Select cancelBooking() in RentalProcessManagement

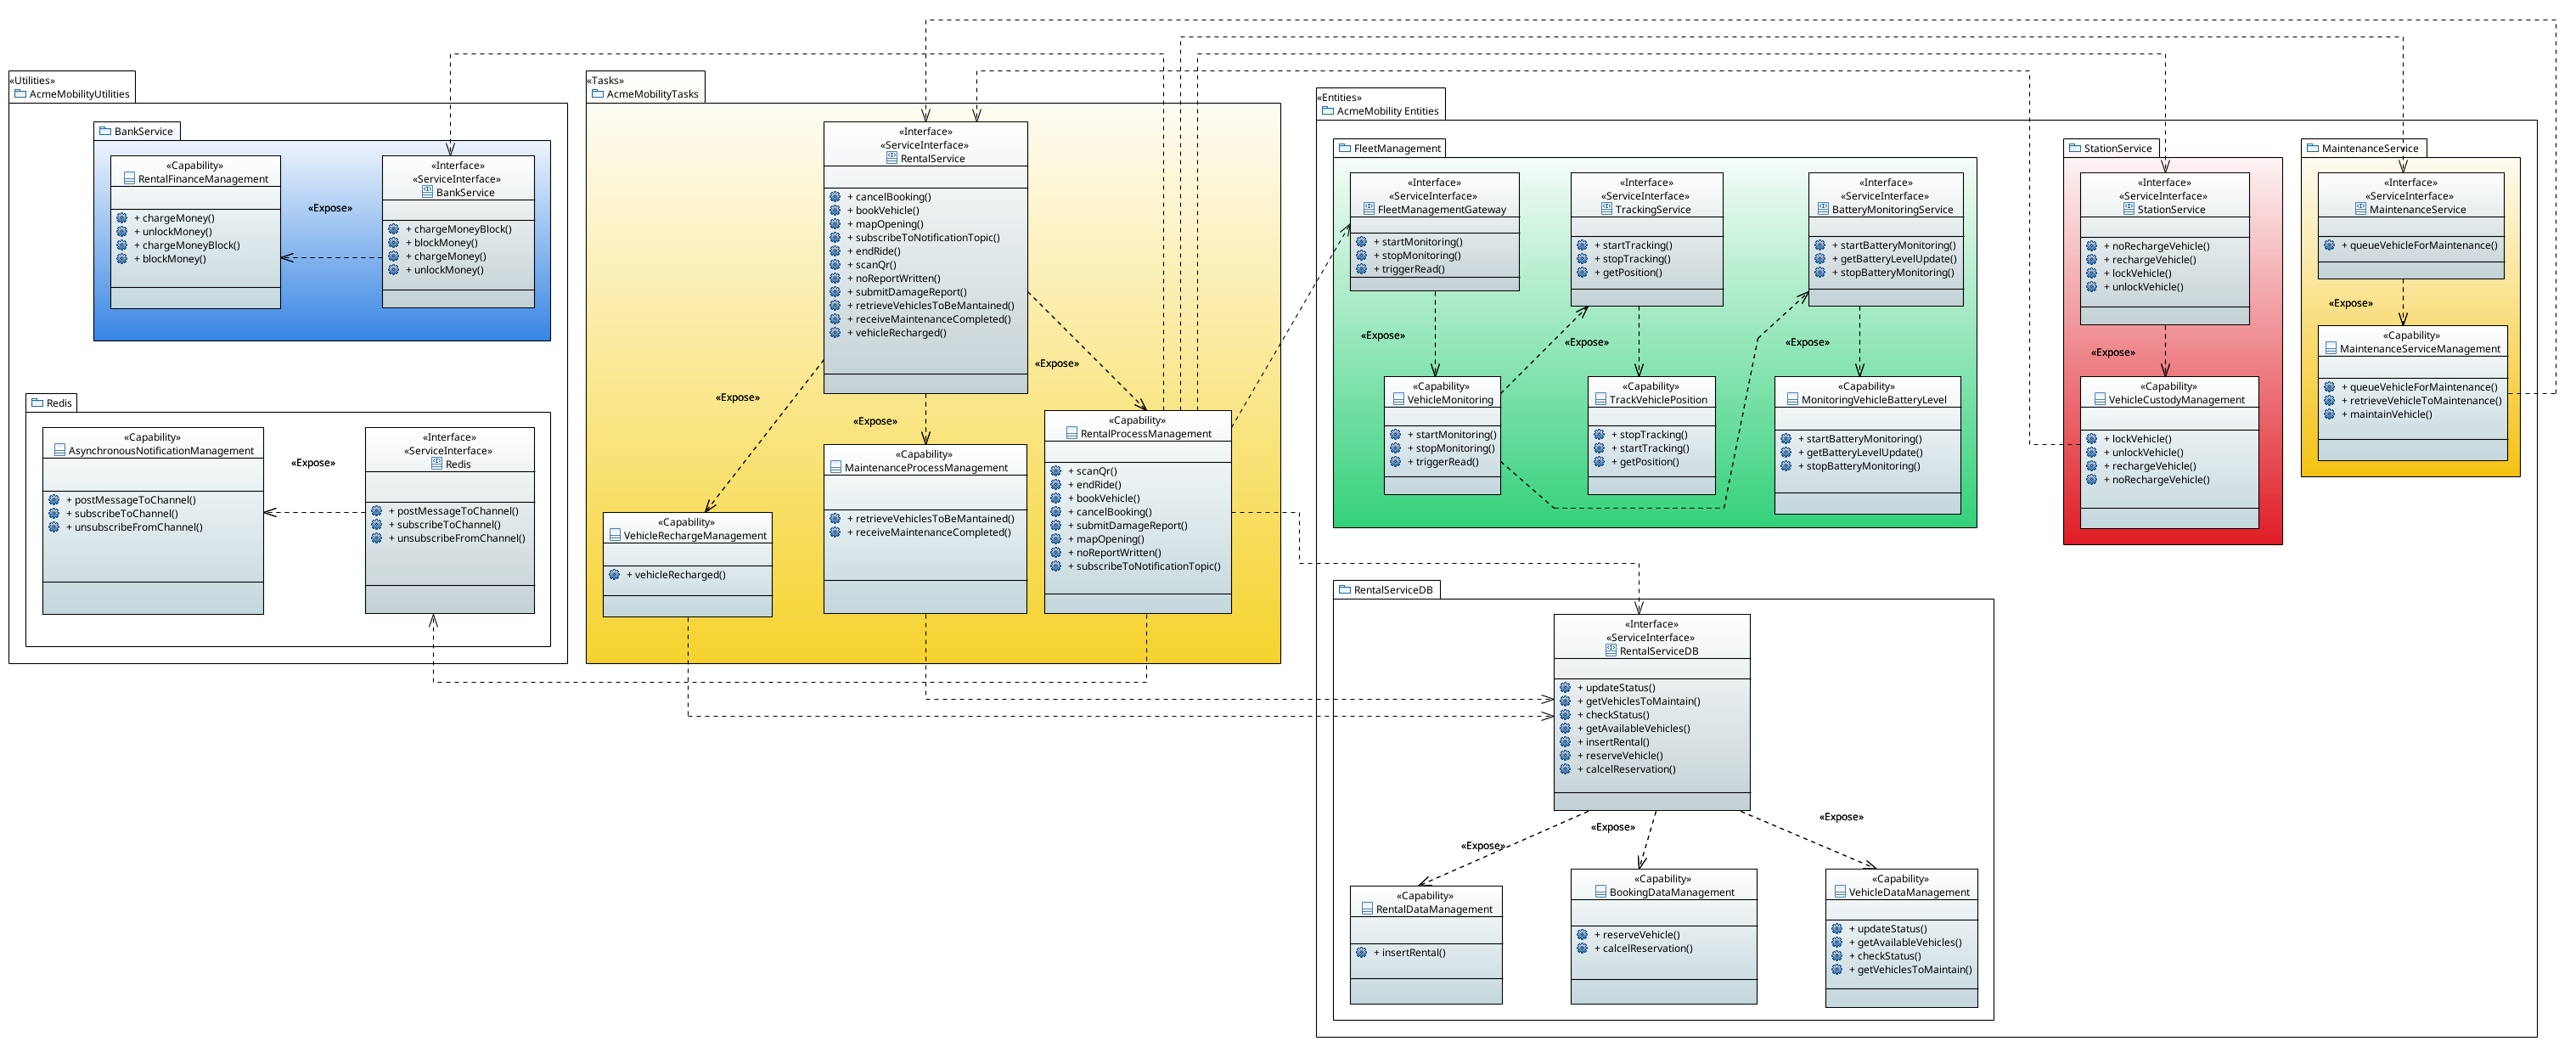click(x=1110, y=512)
